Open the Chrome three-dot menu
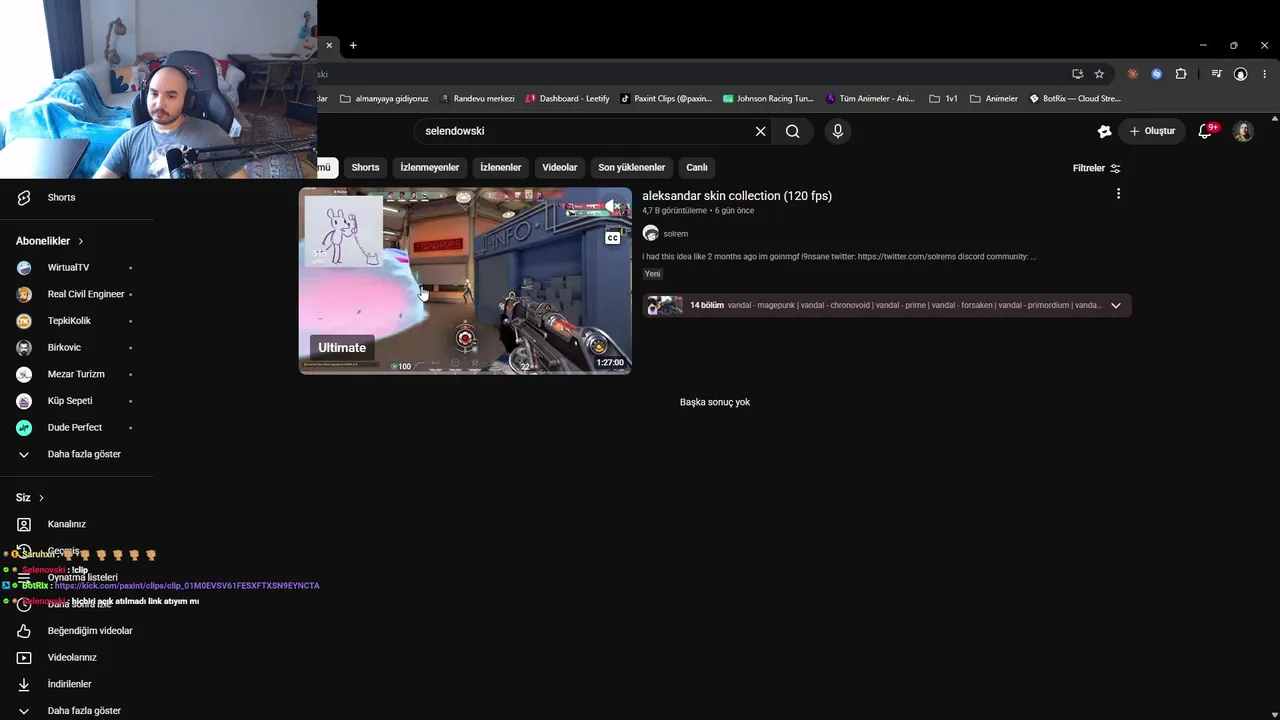The width and height of the screenshot is (1280, 720). click(1265, 74)
